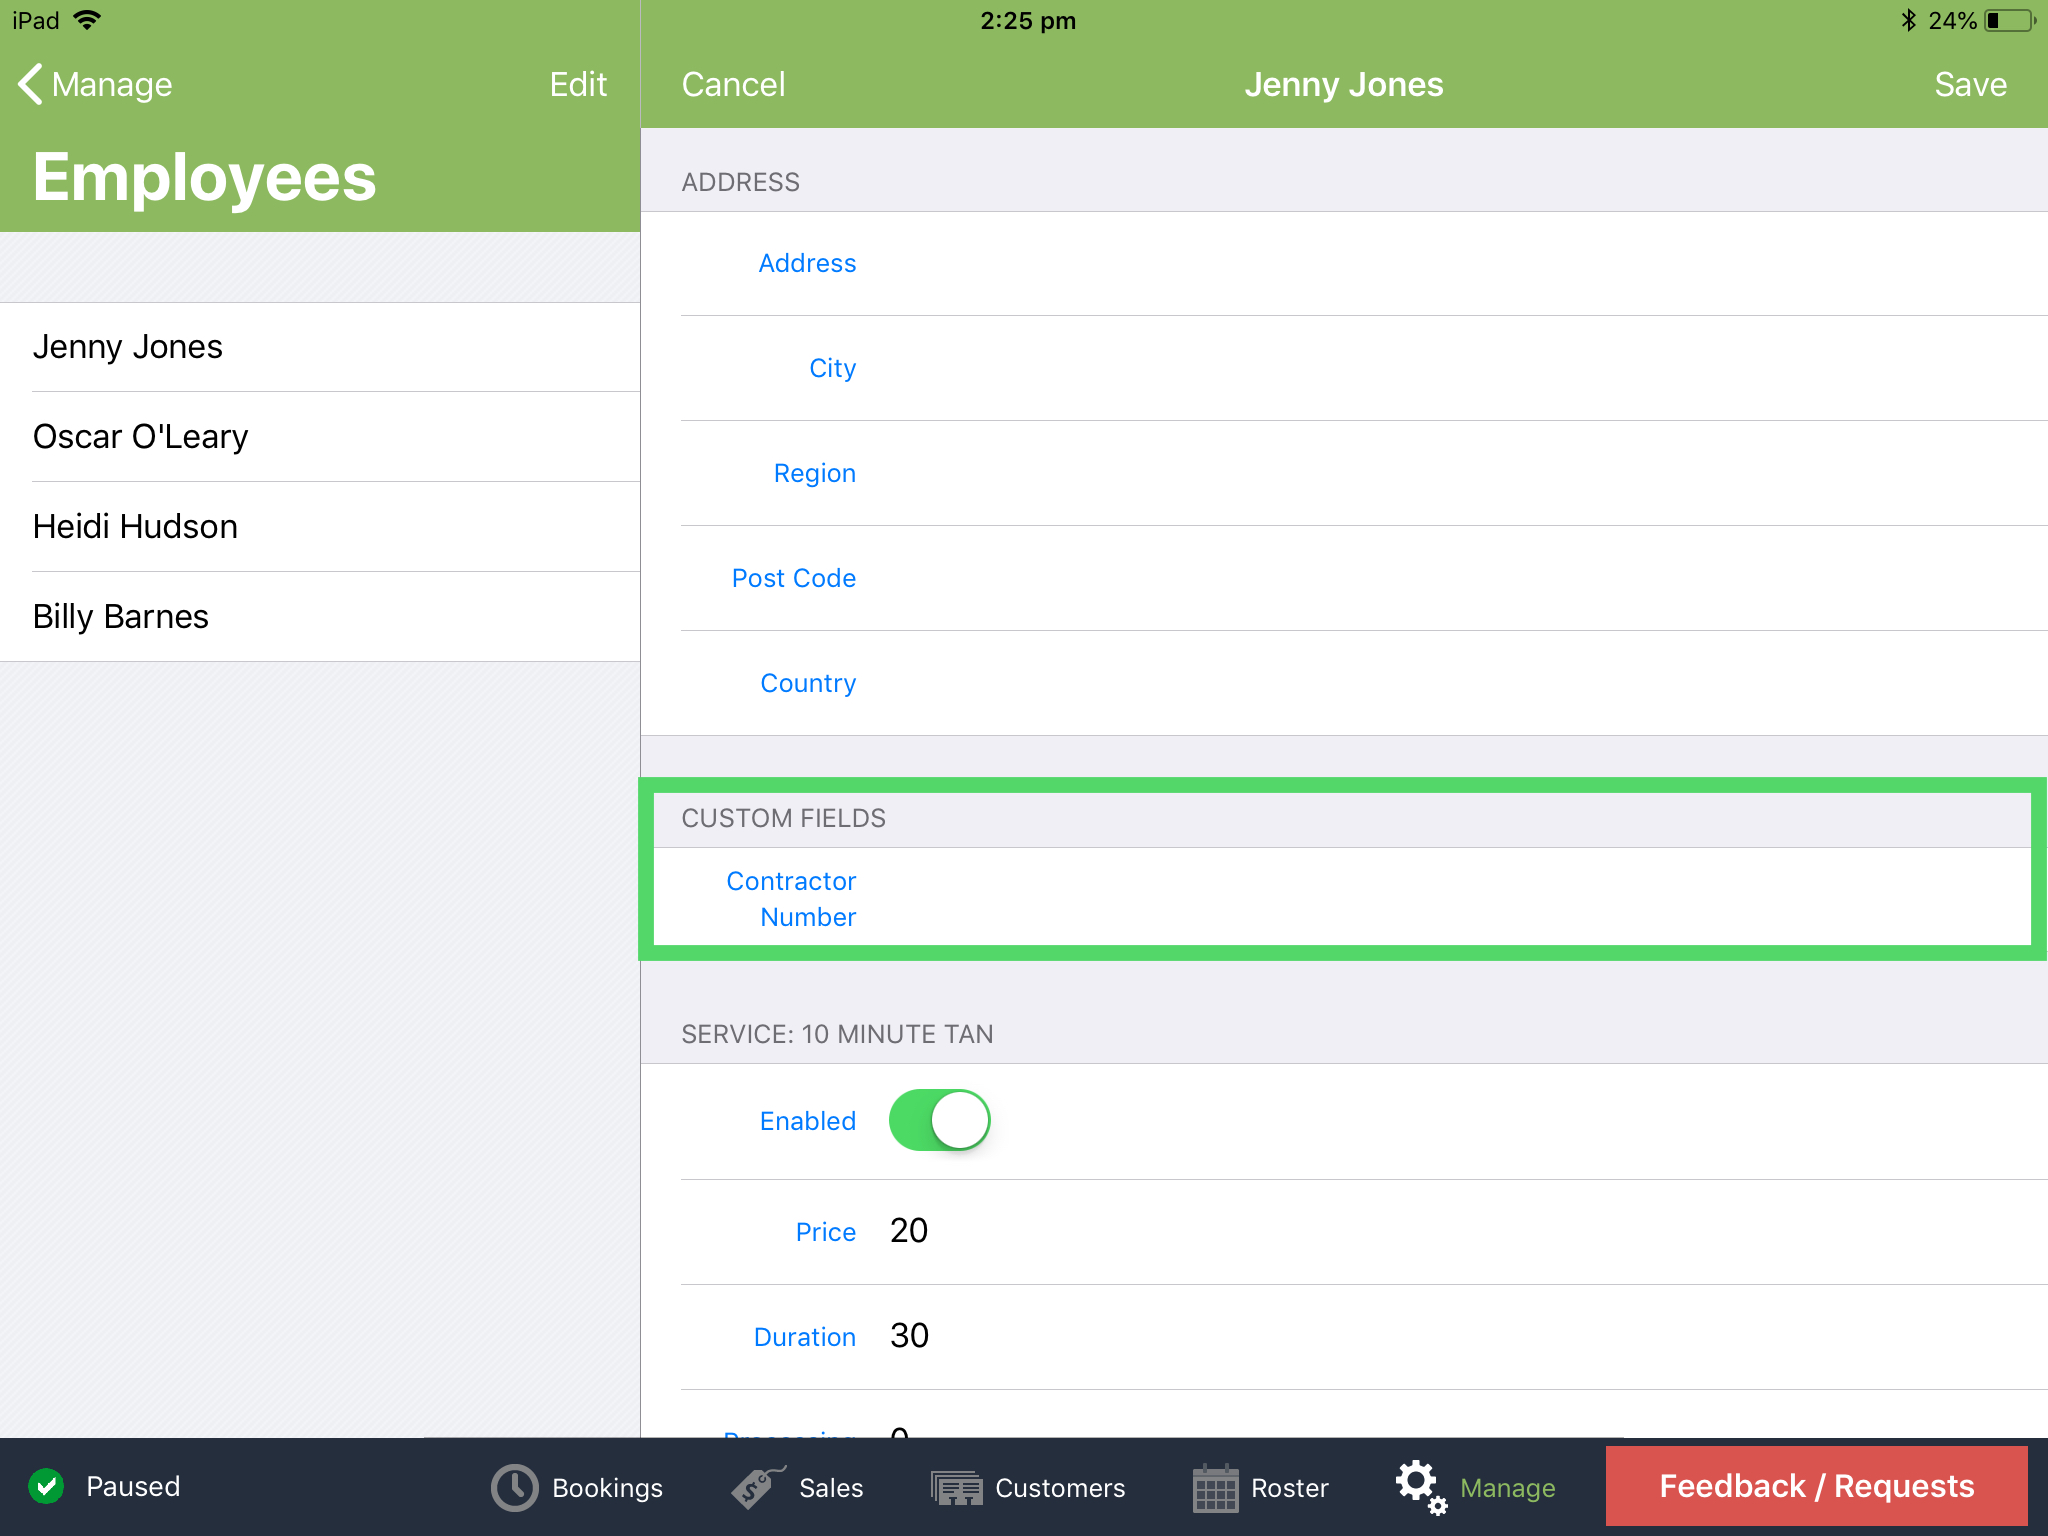The height and width of the screenshot is (1536, 2048).
Task: Save the Jenny Jones employee record
Action: (x=1968, y=84)
